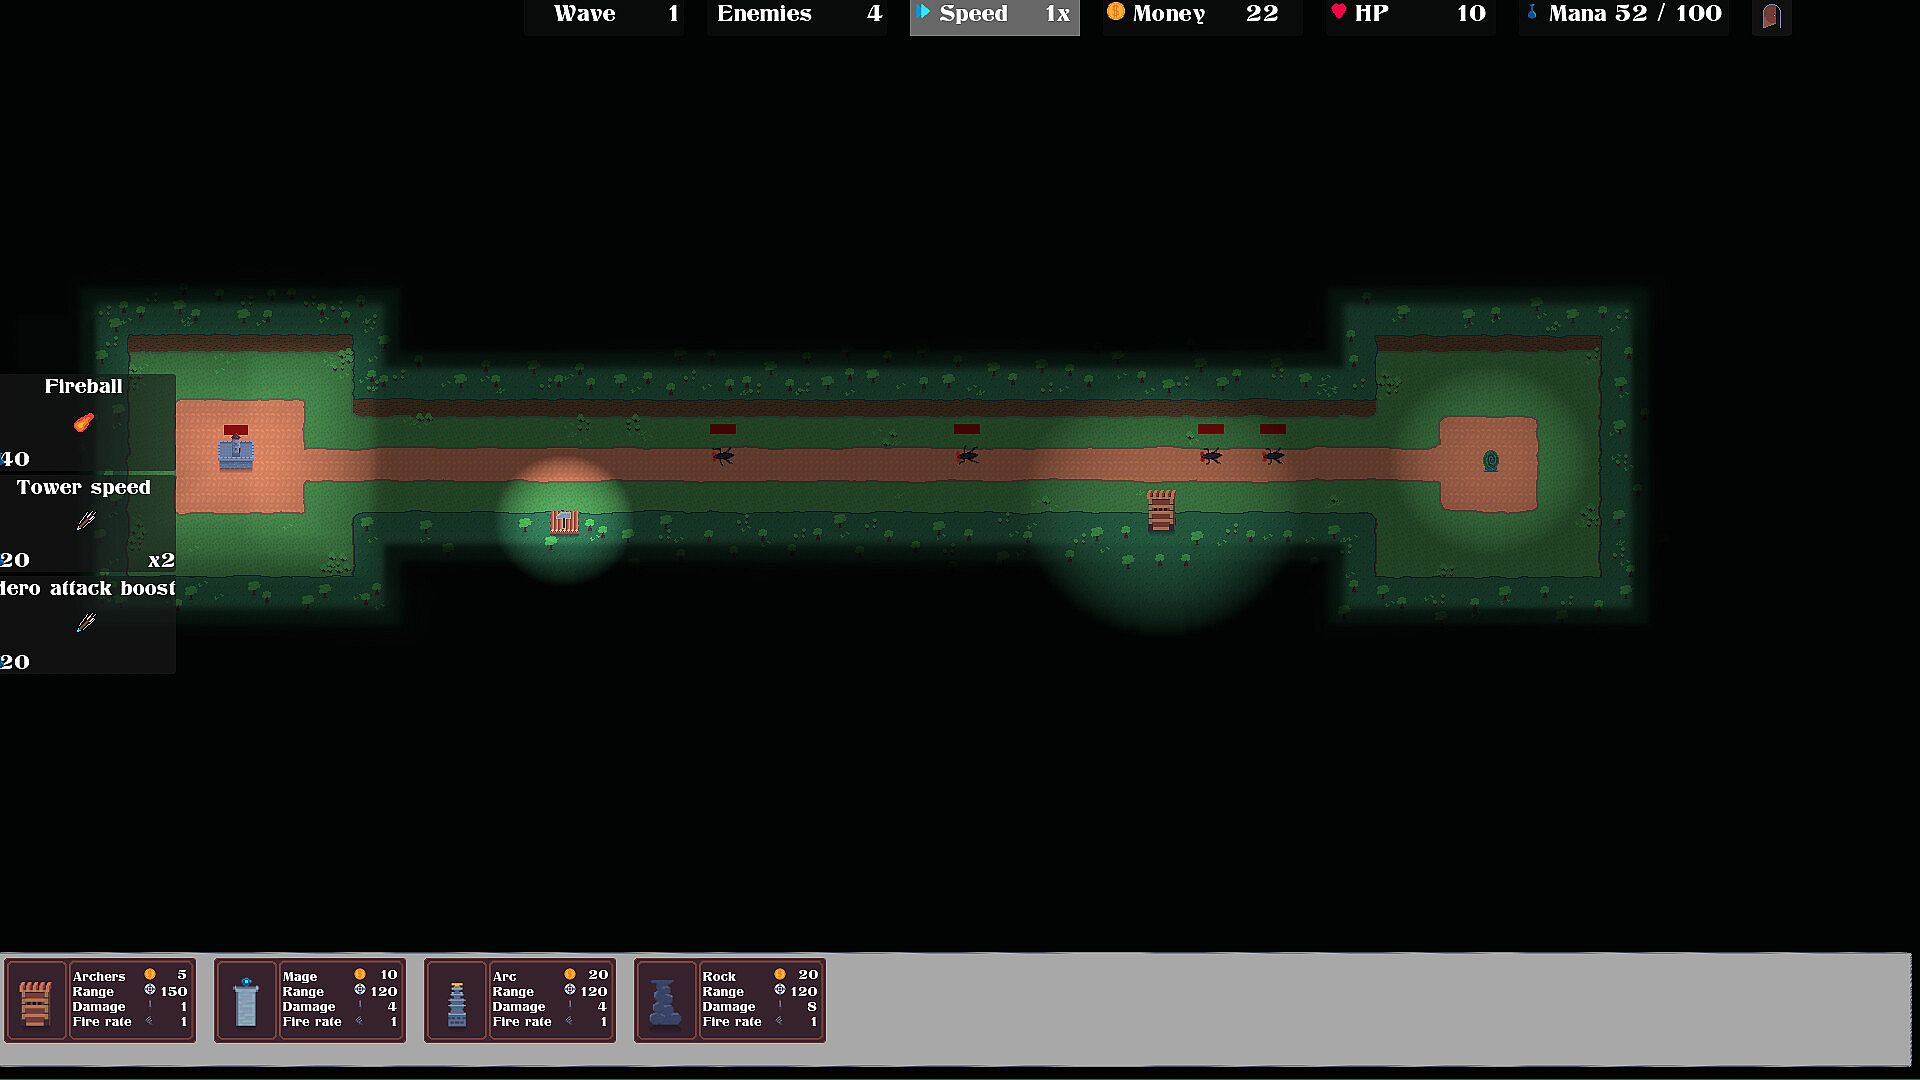Select the placed archer tower near portal

[x=1160, y=510]
